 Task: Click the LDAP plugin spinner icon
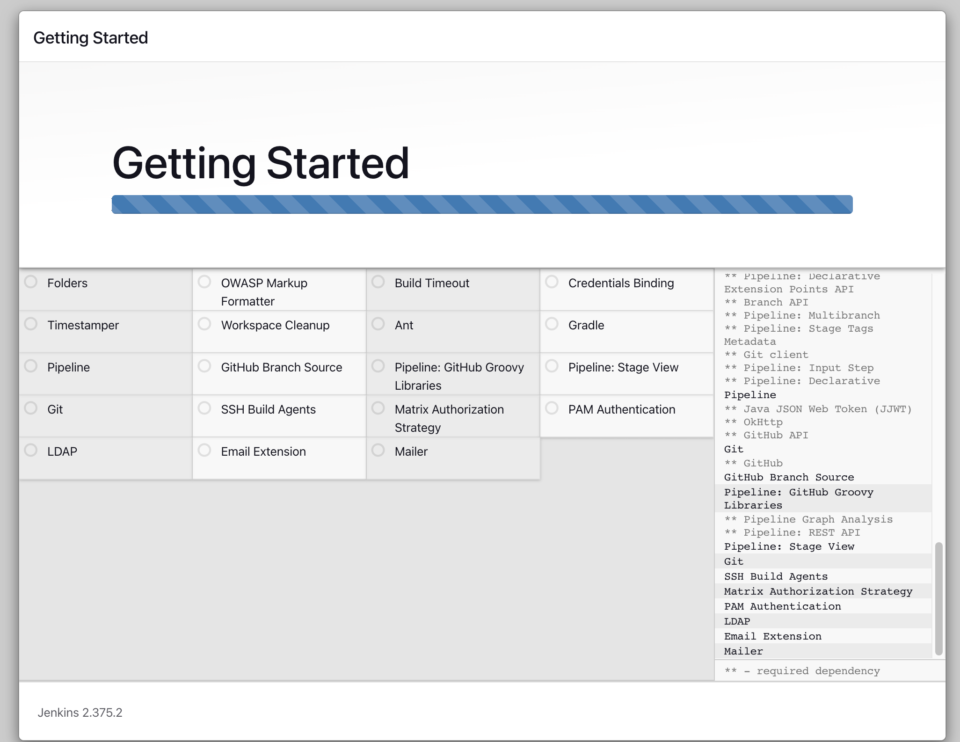[x=32, y=451]
